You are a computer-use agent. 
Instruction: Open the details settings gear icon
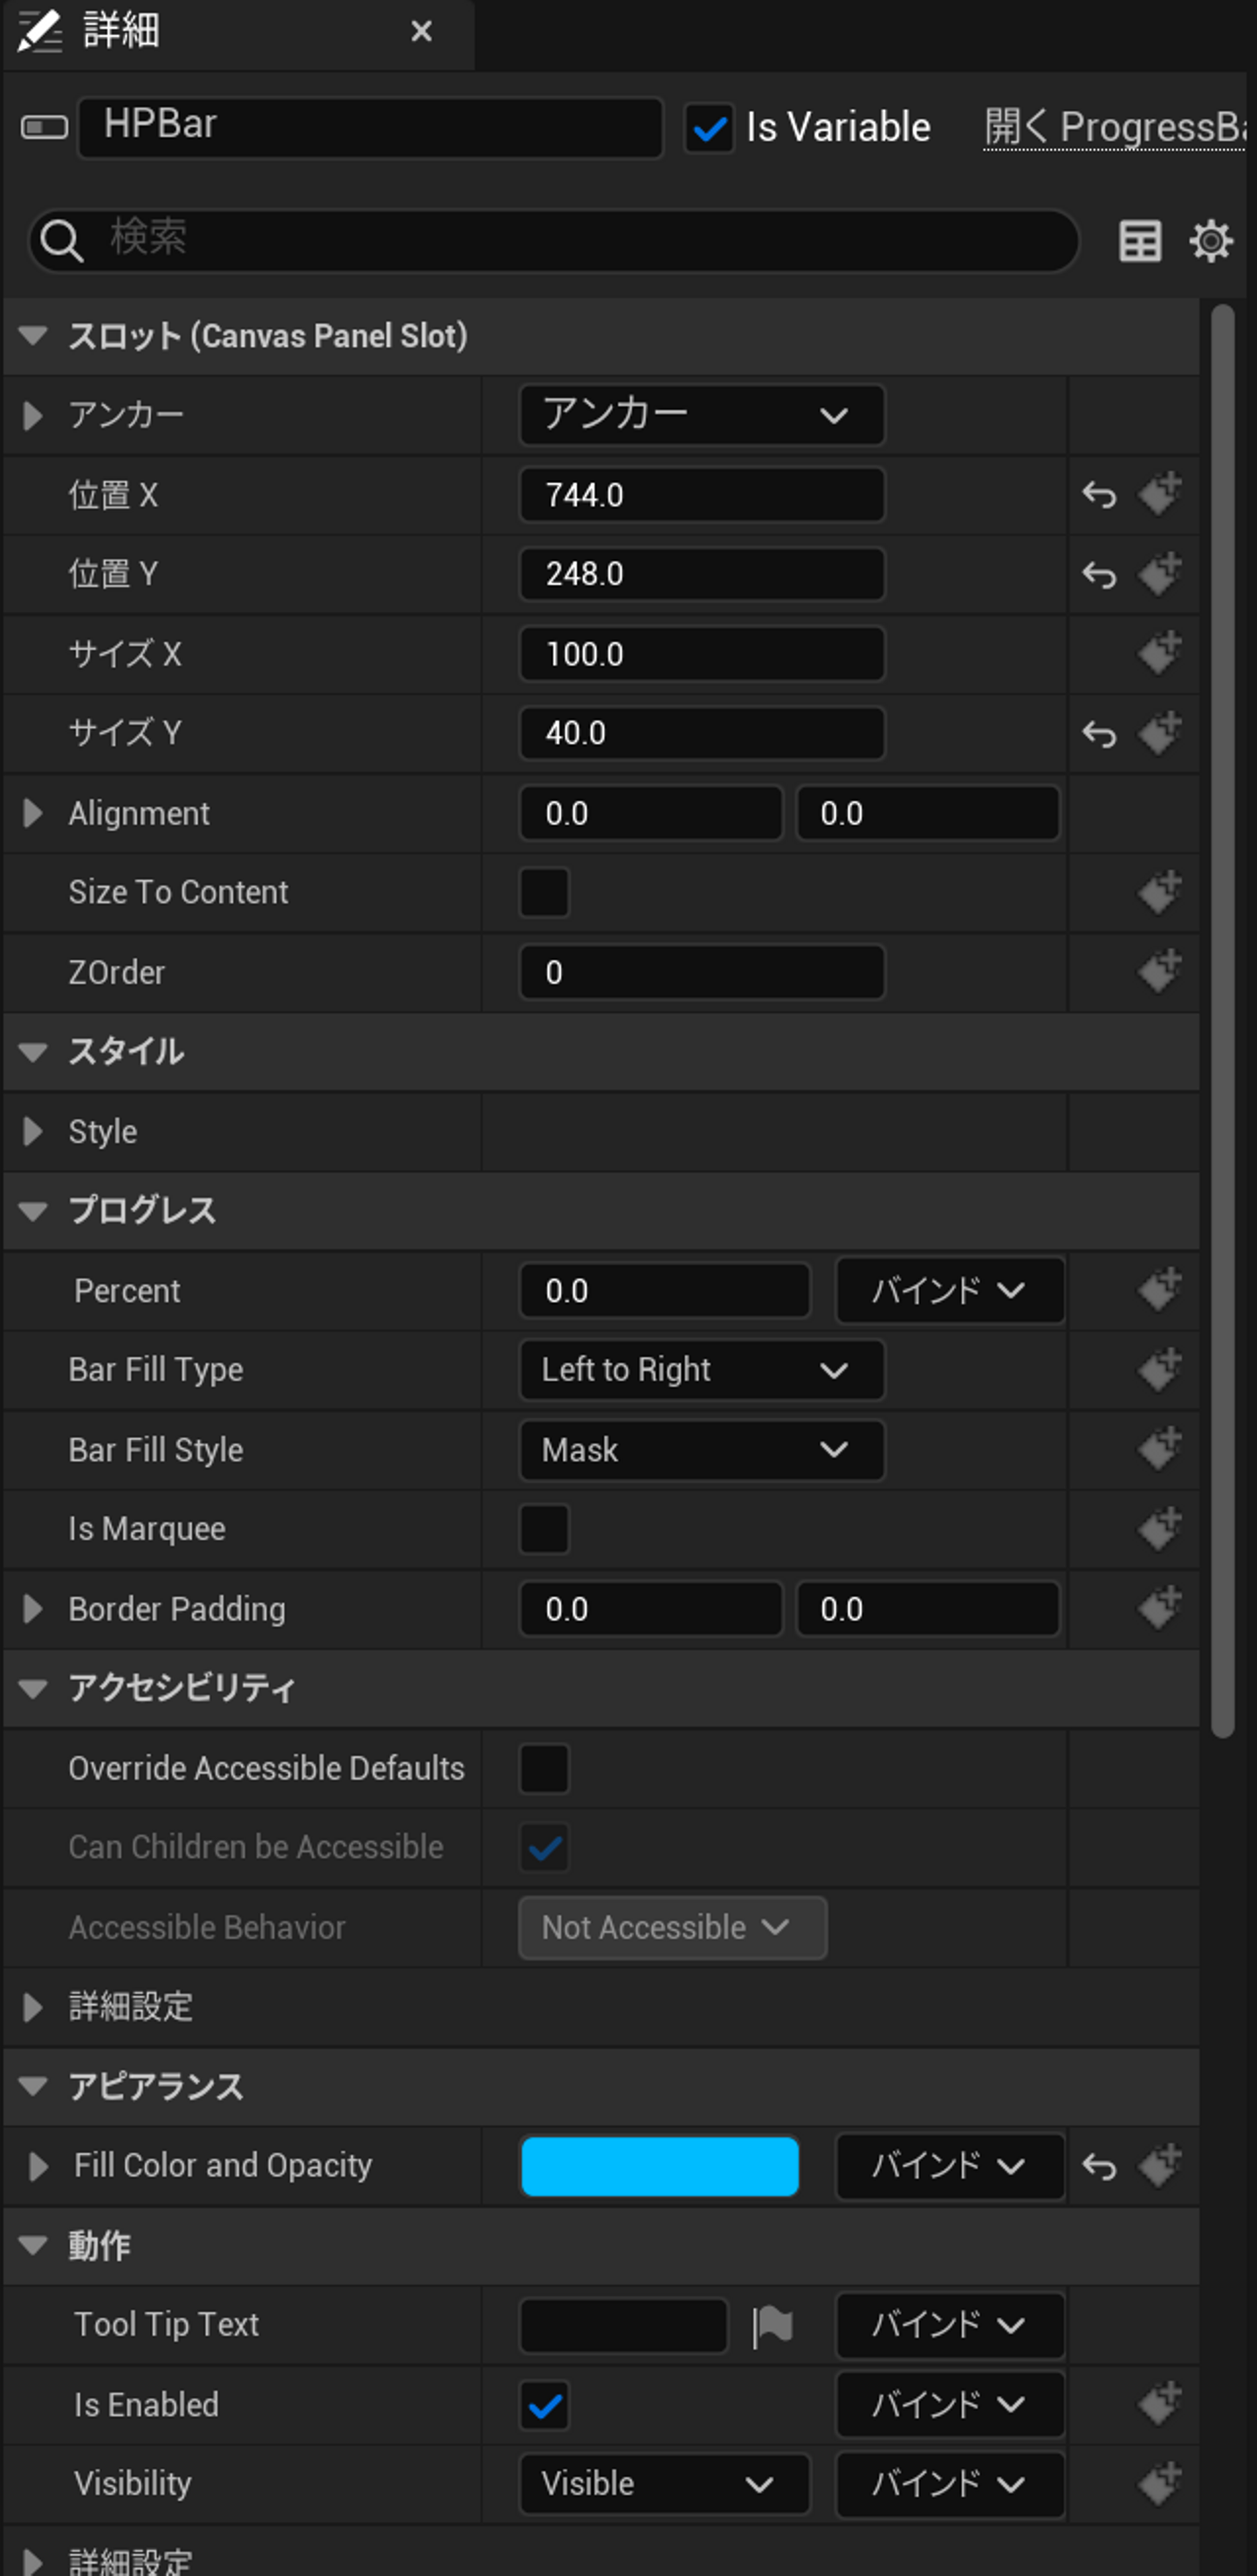[x=1210, y=241]
